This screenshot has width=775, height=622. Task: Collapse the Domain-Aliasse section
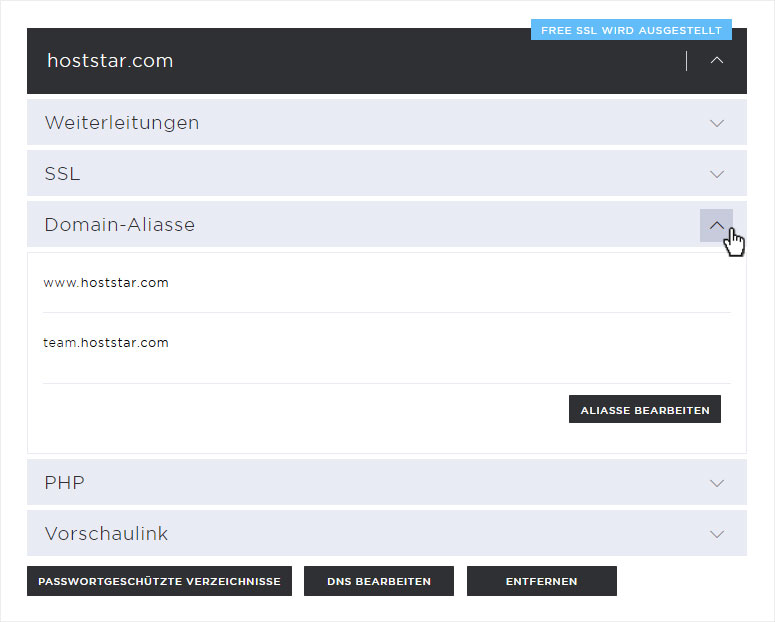tap(716, 225)
